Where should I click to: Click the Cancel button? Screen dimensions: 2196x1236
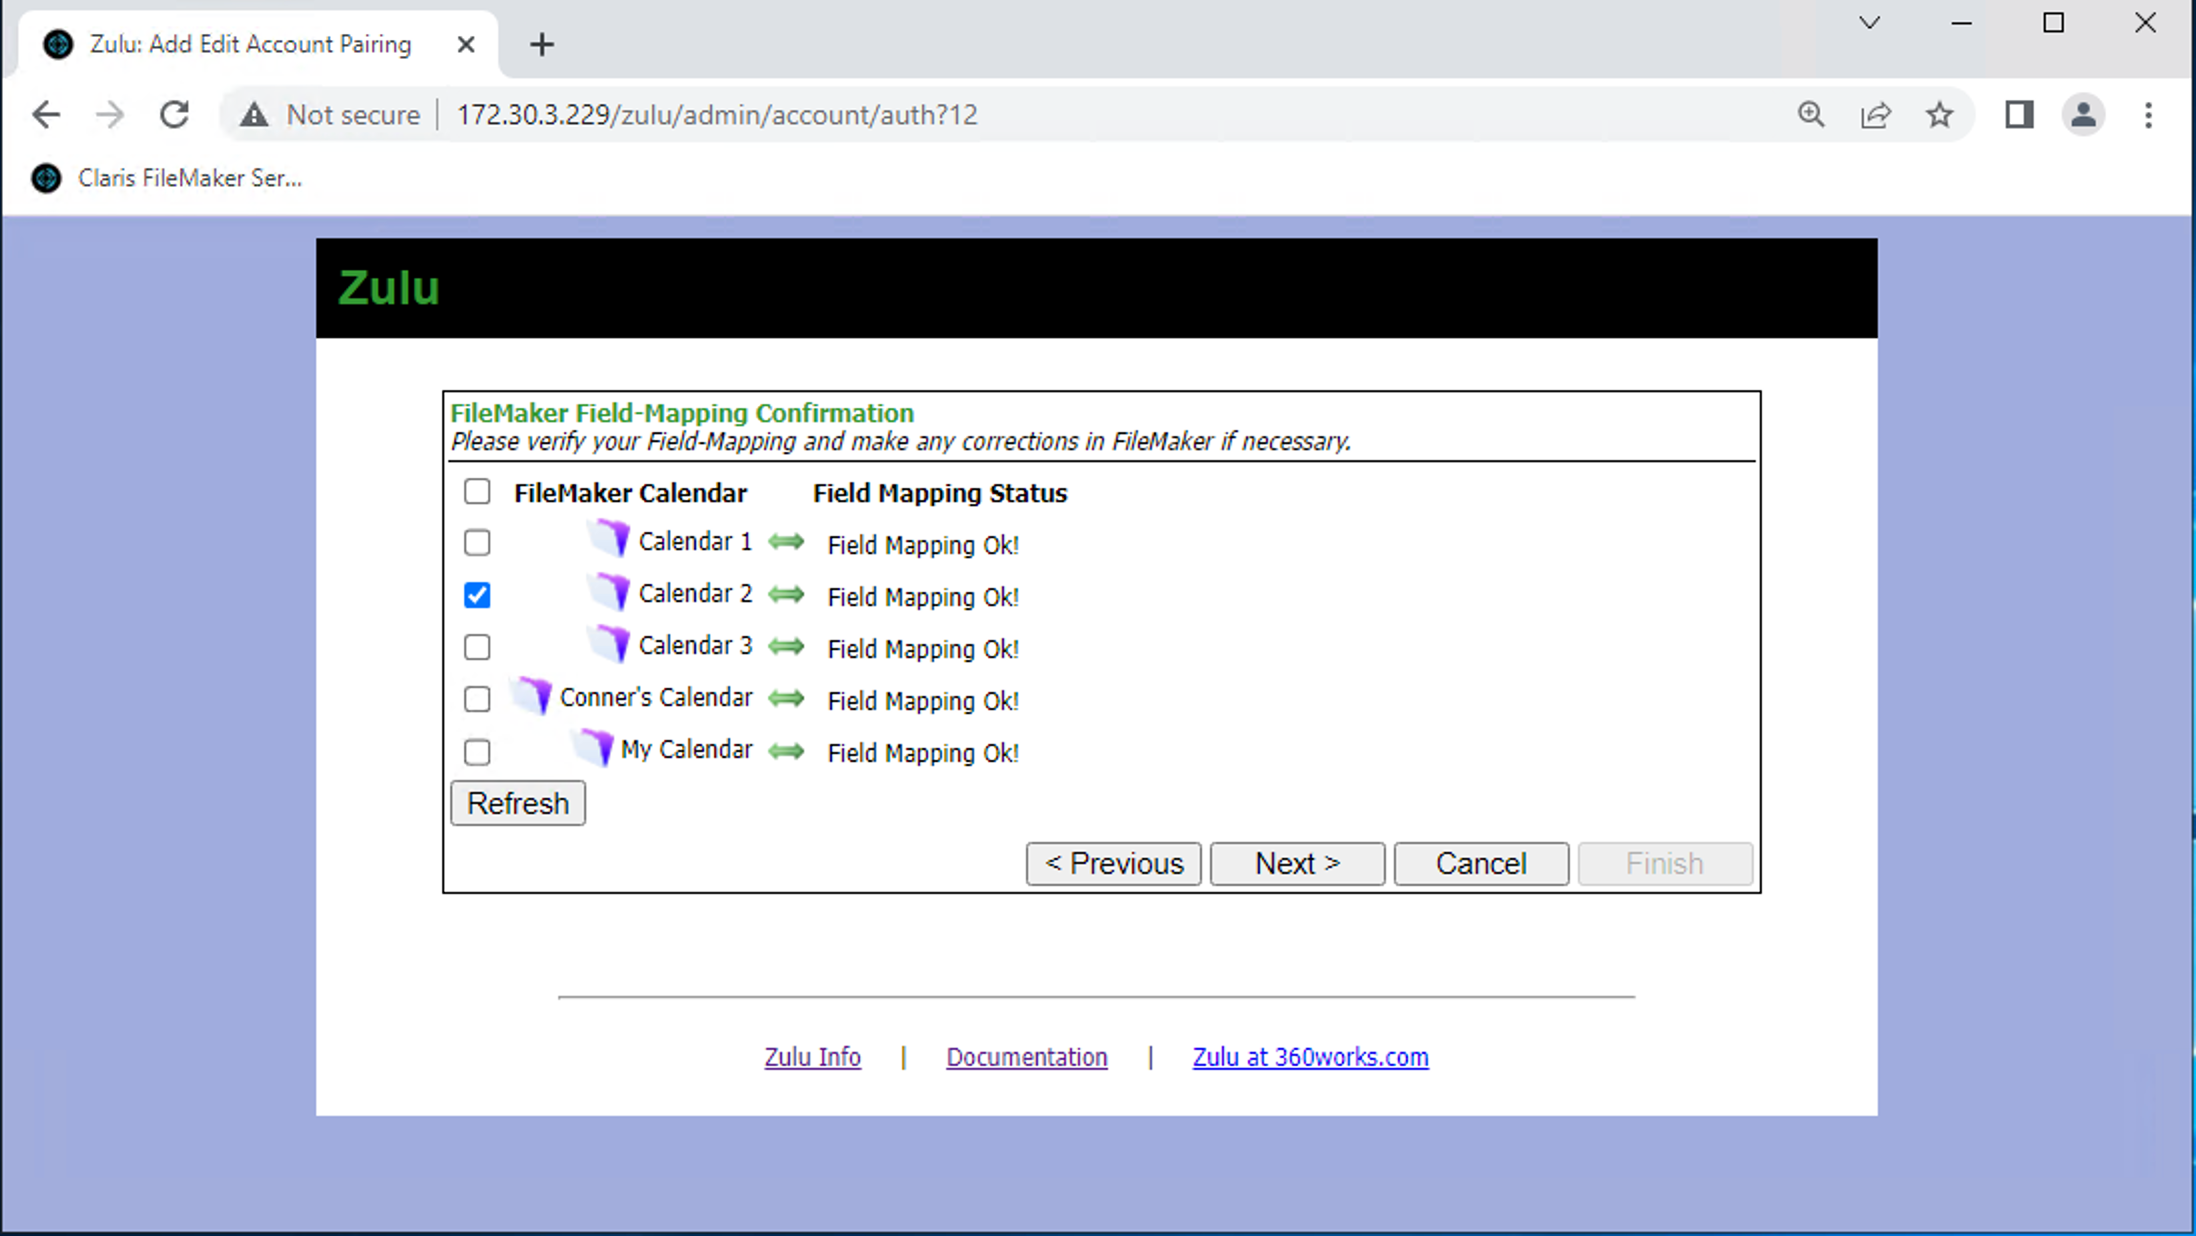(x=1481, y=863)
